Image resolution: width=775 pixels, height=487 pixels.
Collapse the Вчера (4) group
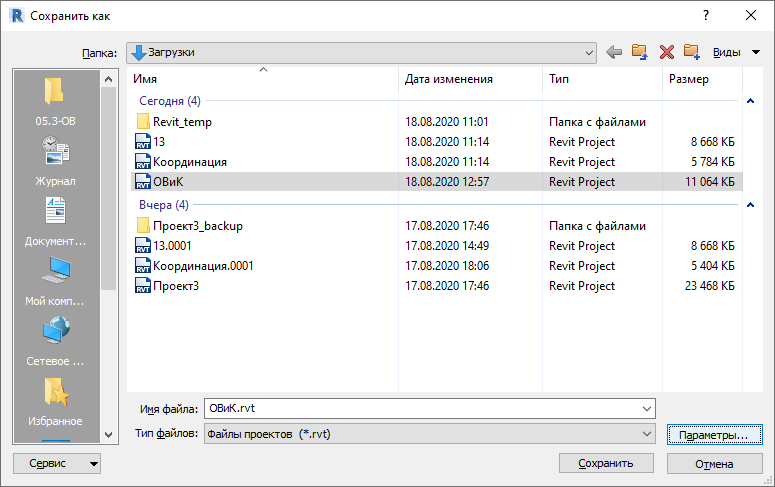coord(750,205)
